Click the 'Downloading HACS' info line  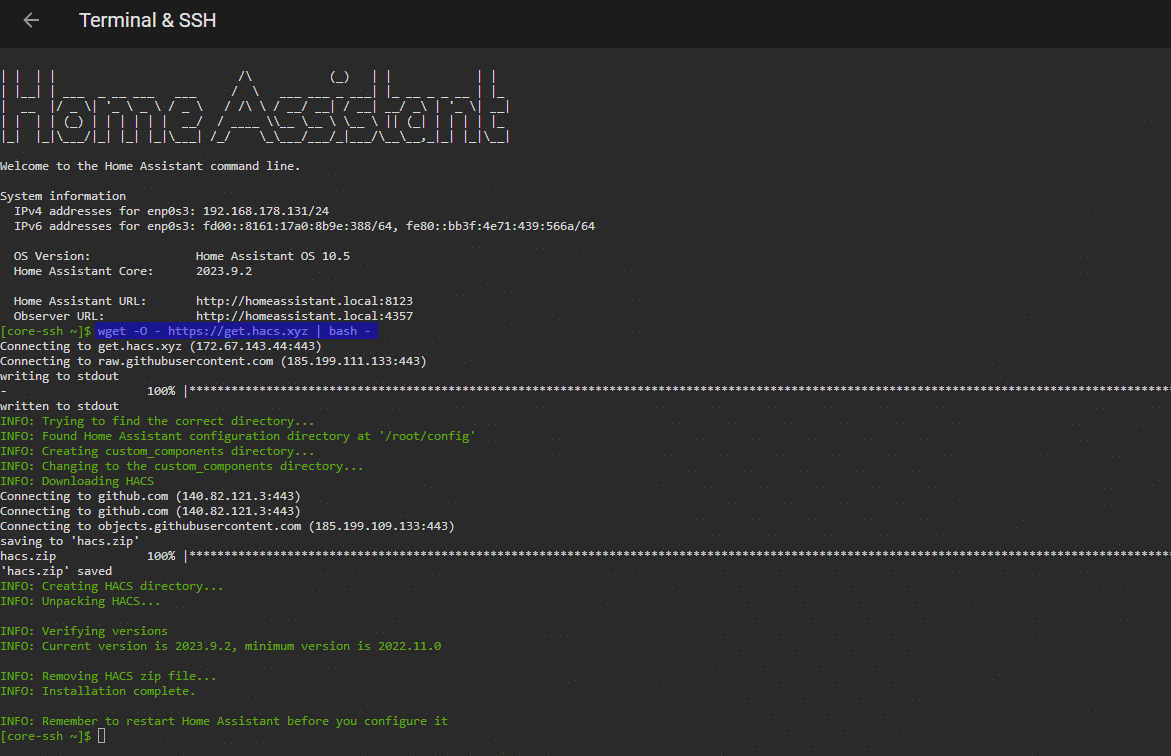click(x=77, y=481)
